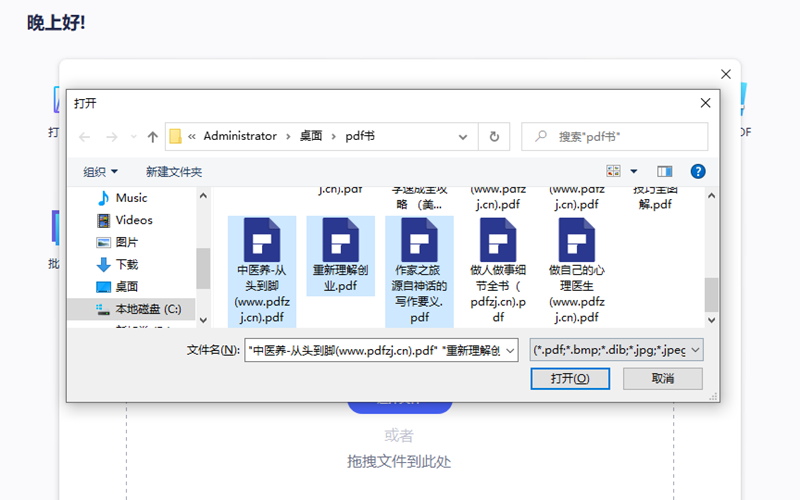Click the Back navigation arrow
The width and height of the screenshot is (800, 500).
tap(85, 136)
